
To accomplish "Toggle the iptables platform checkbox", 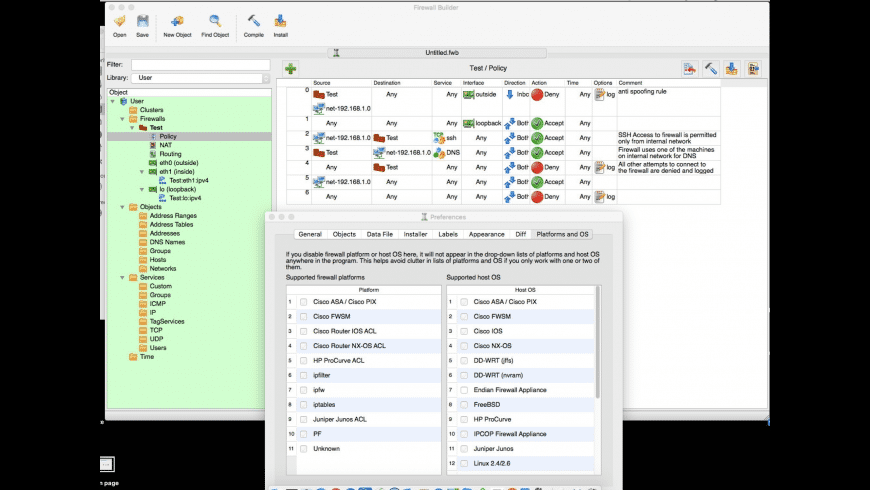I will click(304, 405).
